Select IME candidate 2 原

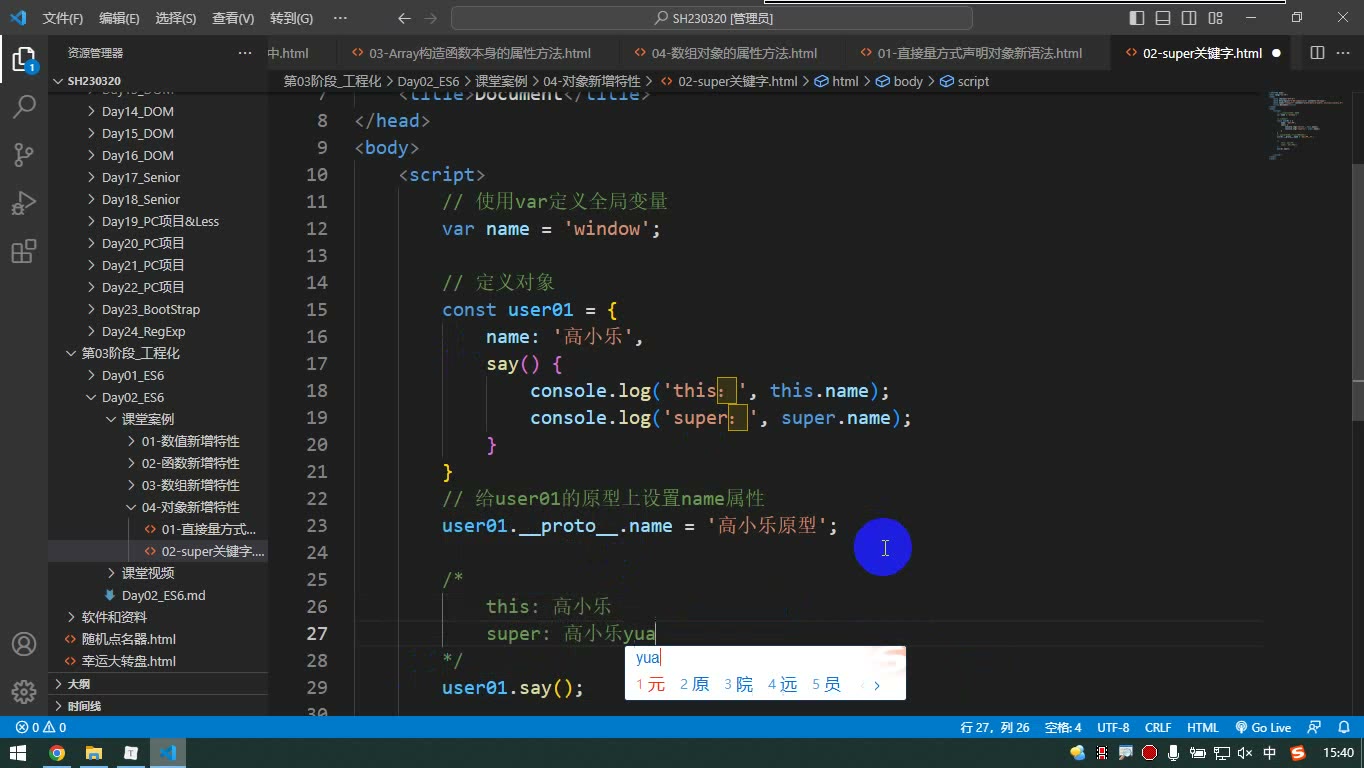[694, 685]
